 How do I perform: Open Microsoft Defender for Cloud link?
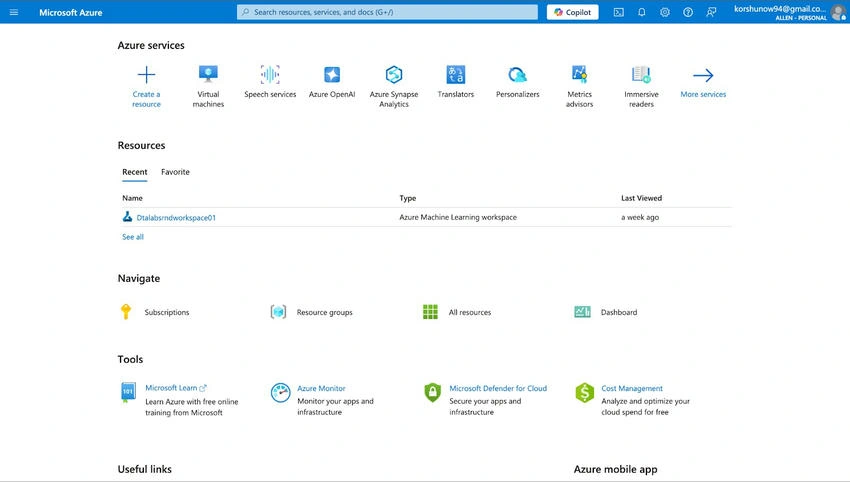(x=498, y=388)
